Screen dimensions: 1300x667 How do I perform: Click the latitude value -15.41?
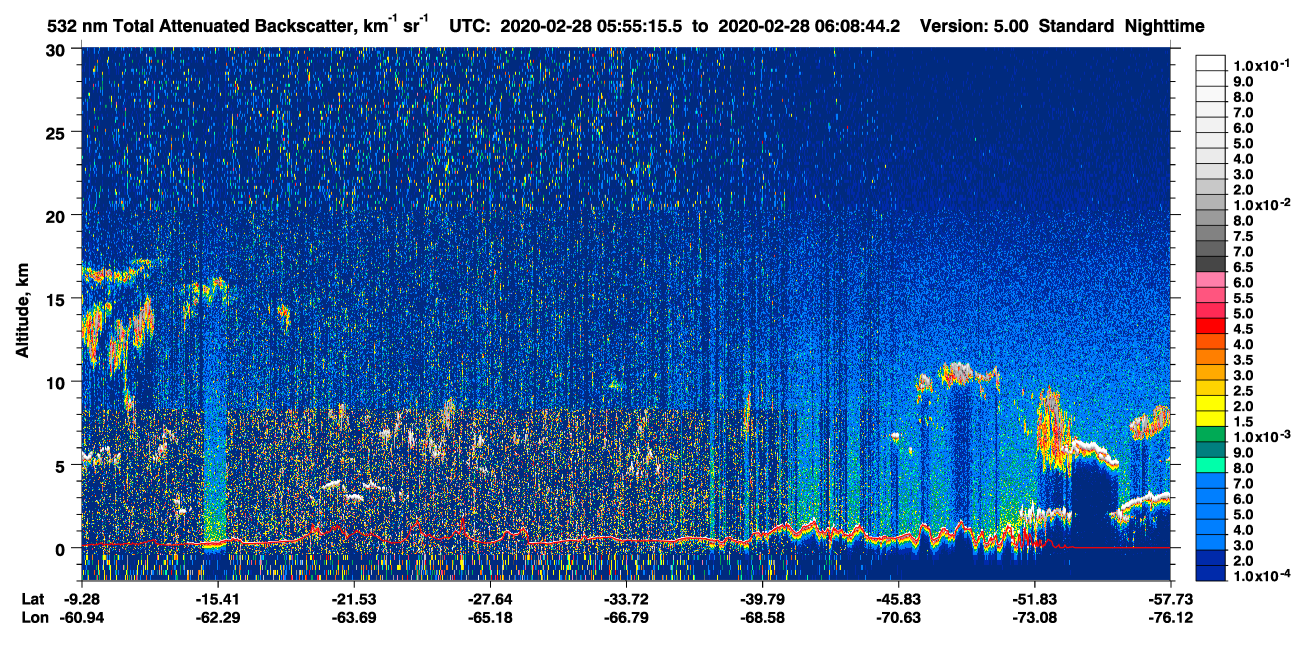pyautogui.click(x=216, y=599)
